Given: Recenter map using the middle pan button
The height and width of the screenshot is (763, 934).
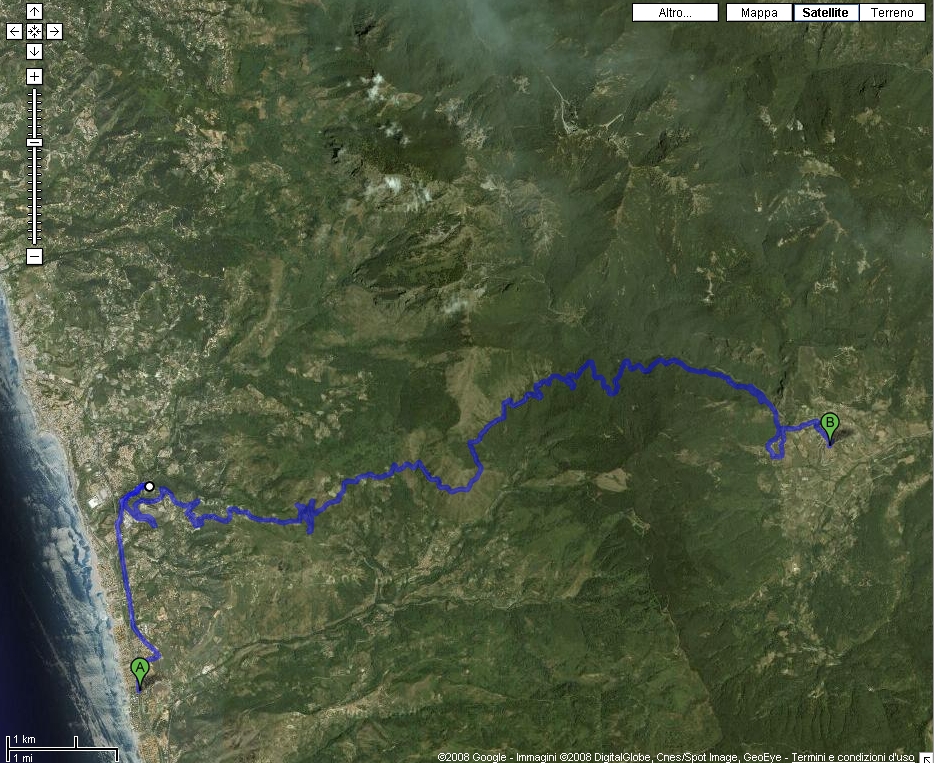Looking at the screenshot, I should click(x=35, y=32).
